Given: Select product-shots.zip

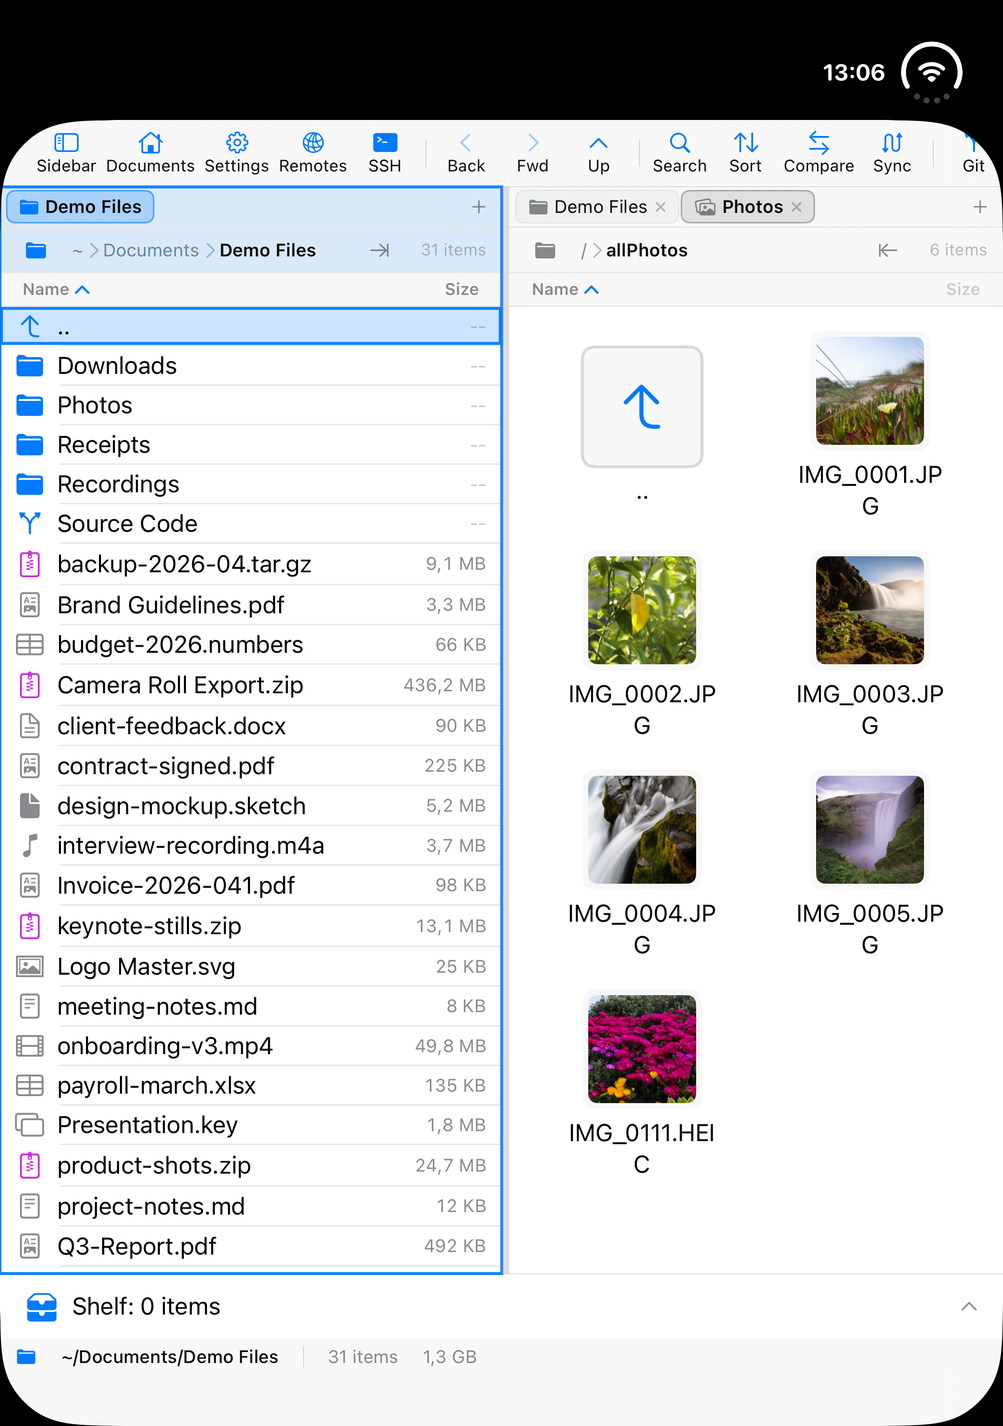Looking at the screenshot, I should (x=252, y=1166).
